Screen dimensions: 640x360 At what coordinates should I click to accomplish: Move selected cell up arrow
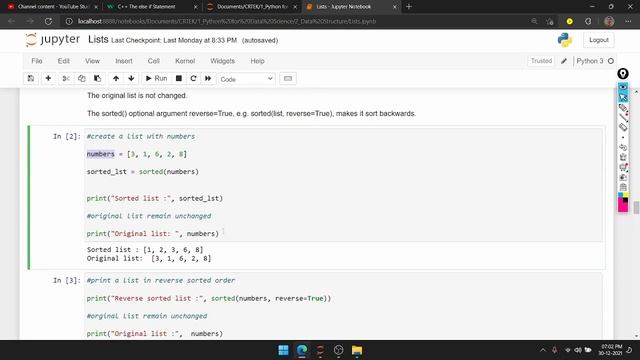[116, 78]
